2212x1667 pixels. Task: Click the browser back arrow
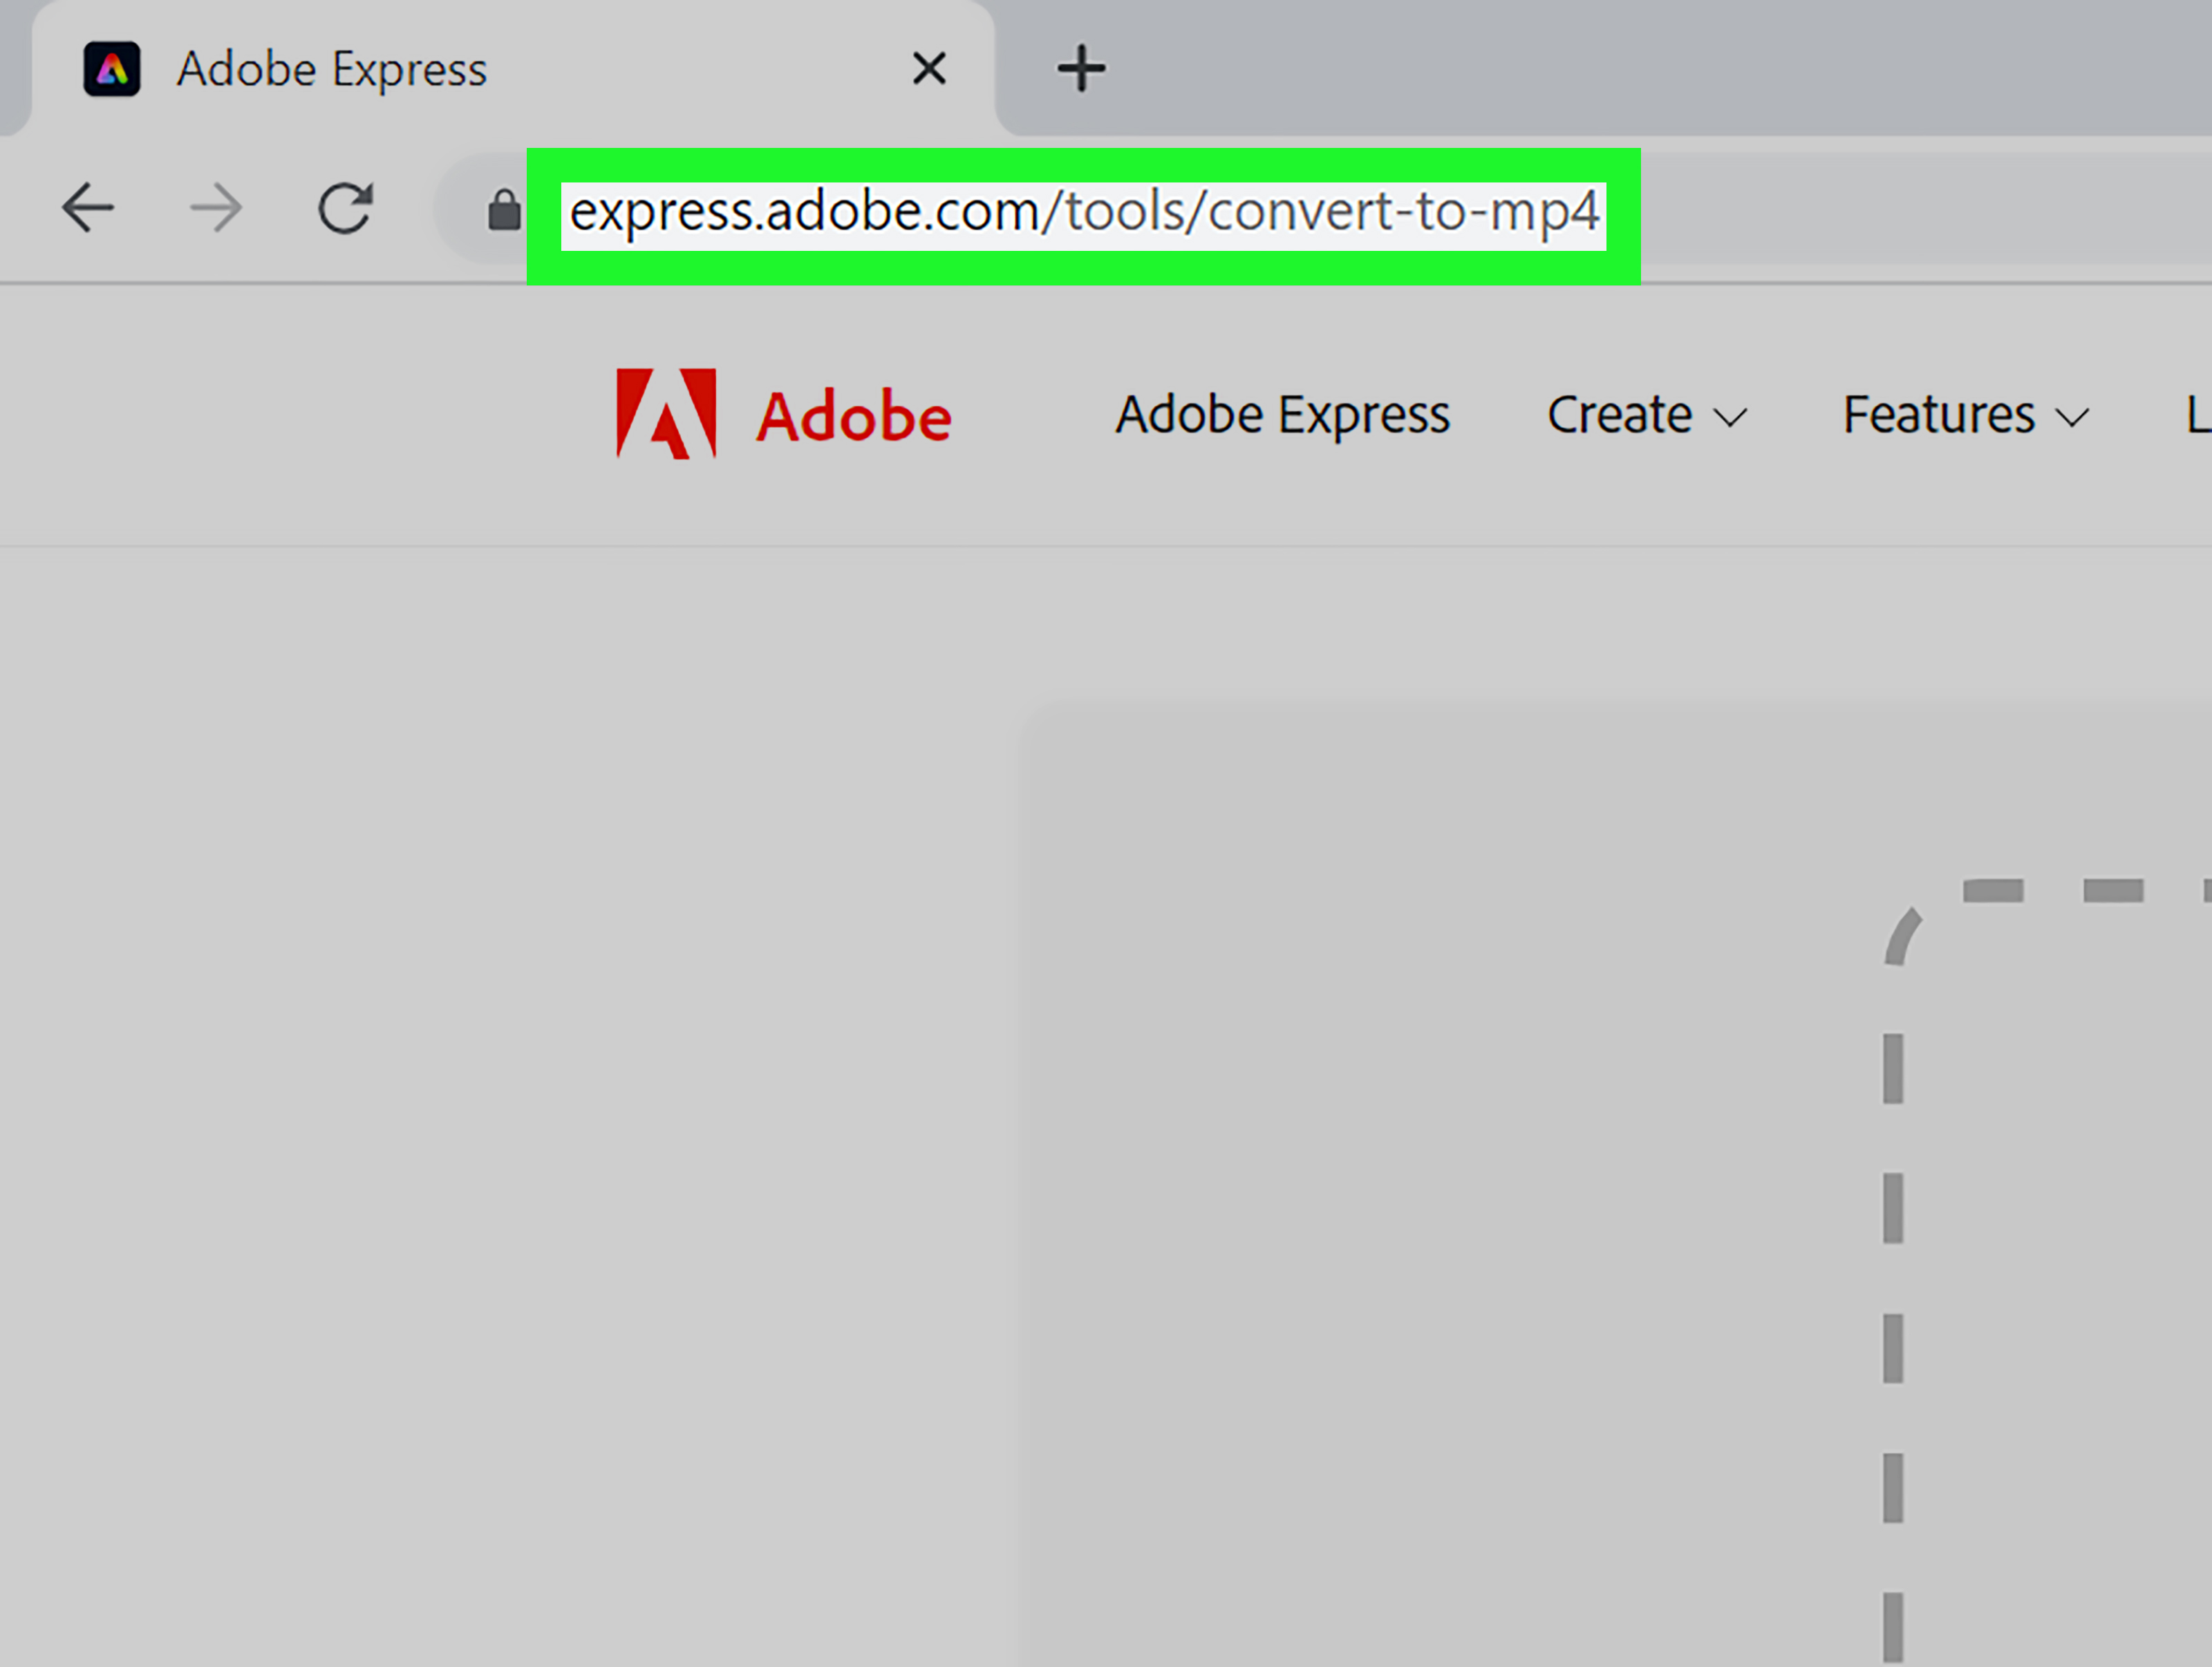(88, 208)
